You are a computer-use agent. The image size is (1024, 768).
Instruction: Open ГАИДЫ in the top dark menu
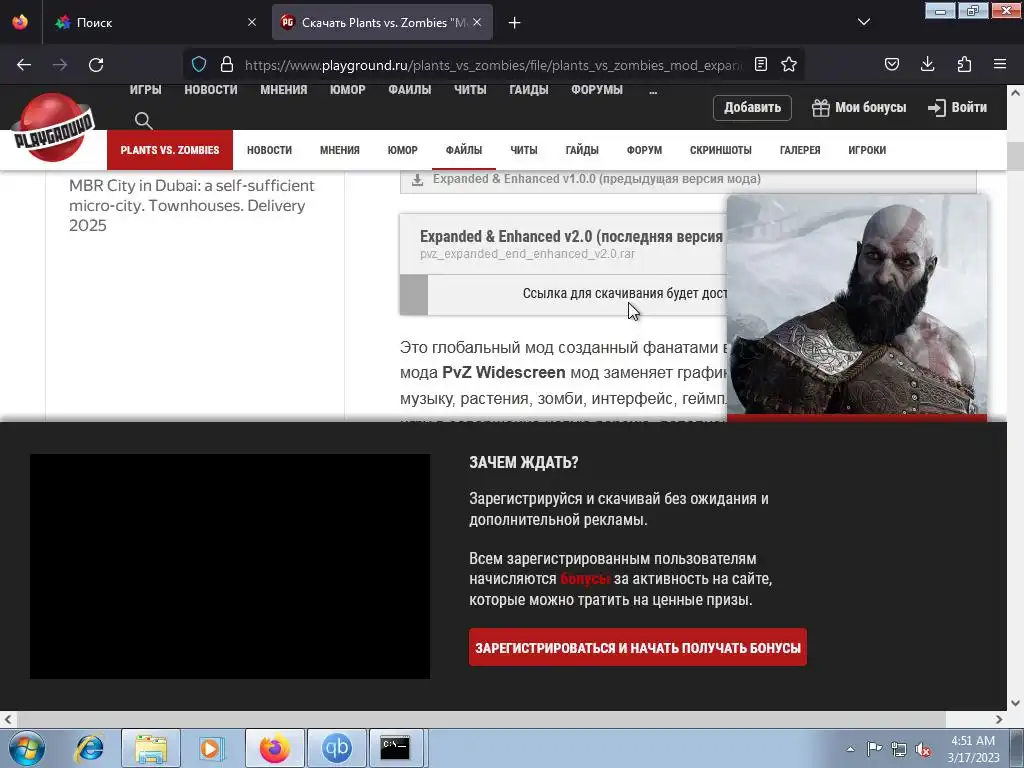click(x=528, y=90)
